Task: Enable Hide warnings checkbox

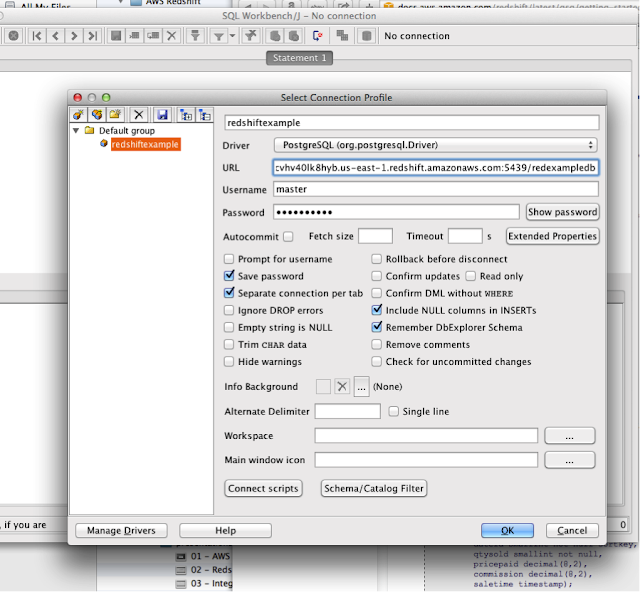Action: [x=229, y=362]
